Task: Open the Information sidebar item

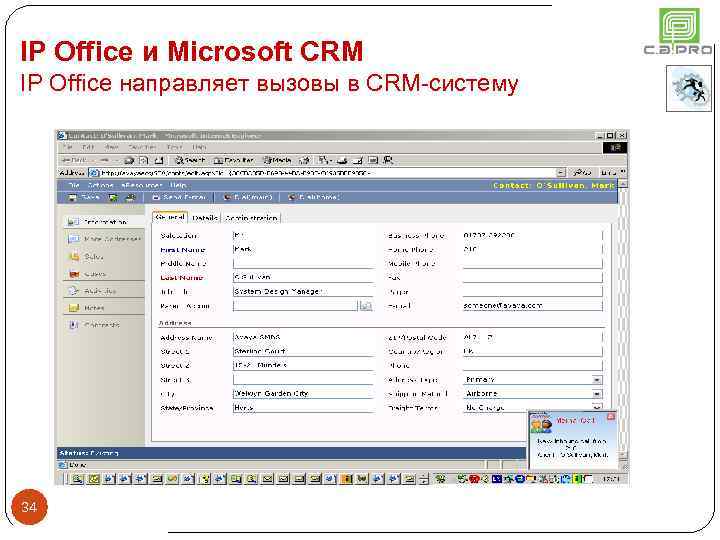Action: tap(104, 222)
